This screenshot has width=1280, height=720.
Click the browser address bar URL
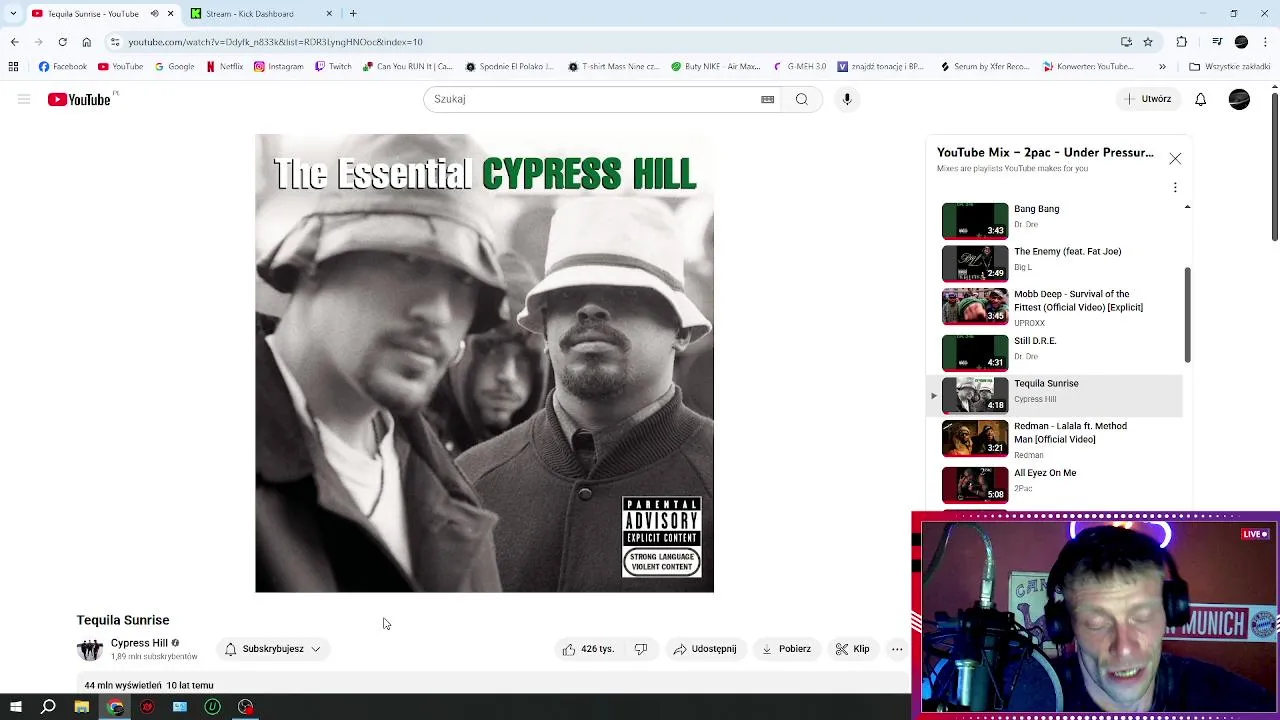pyautogui.click(x=275, y=42)
